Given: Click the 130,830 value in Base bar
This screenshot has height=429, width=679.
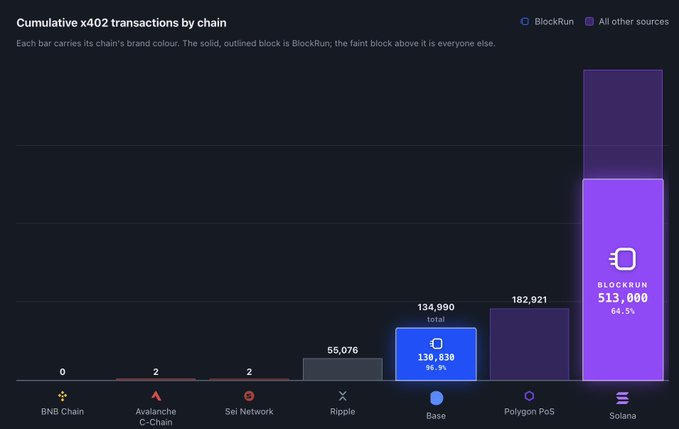Looking at the screenshot, I should pos(436,357).
